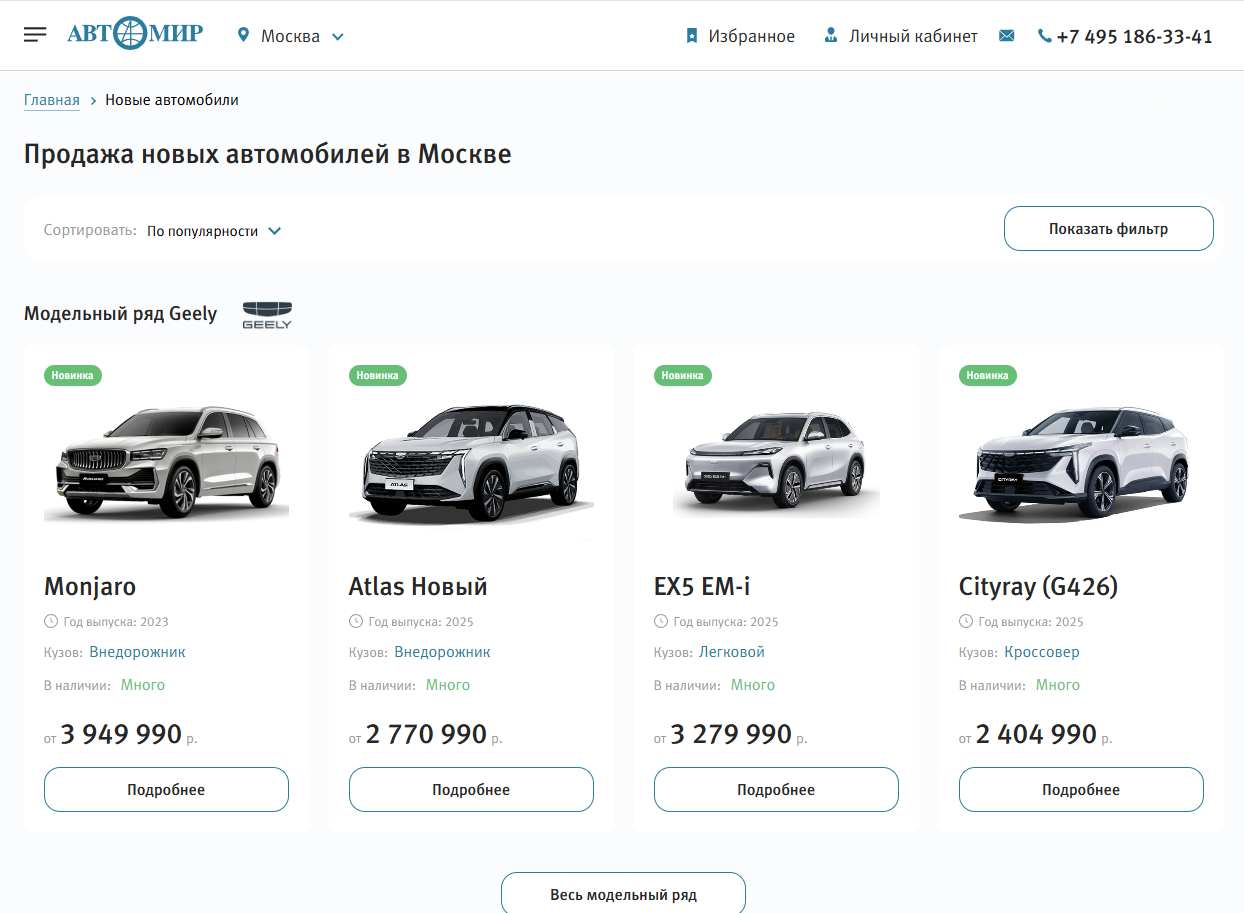Open the По популярности sort dropdown
Screen dimensions: 1244x913
(213, 231)
